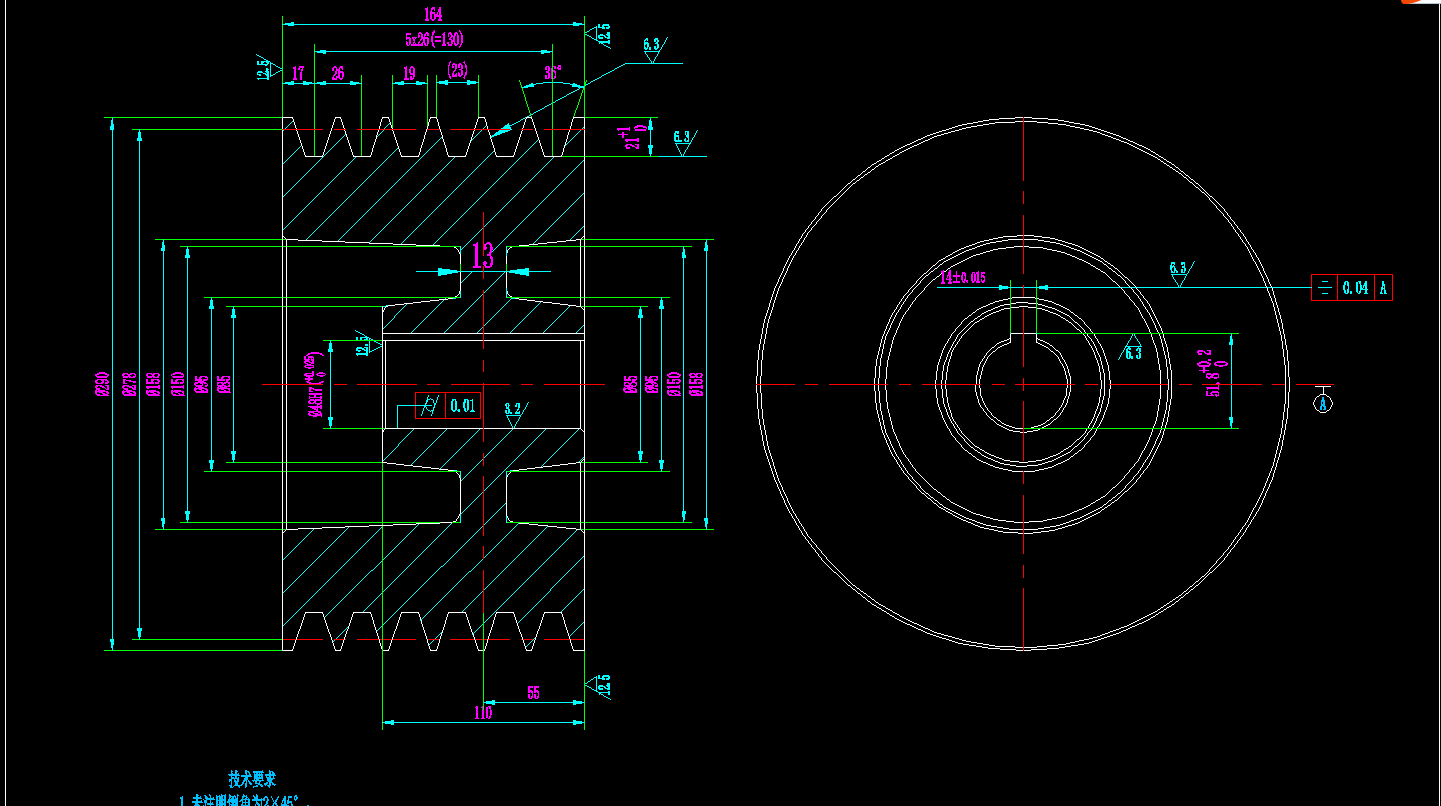Click Ø95 on the section view's left side
The height and width of the screenshot is (806, 1441).
click(201, 385)
